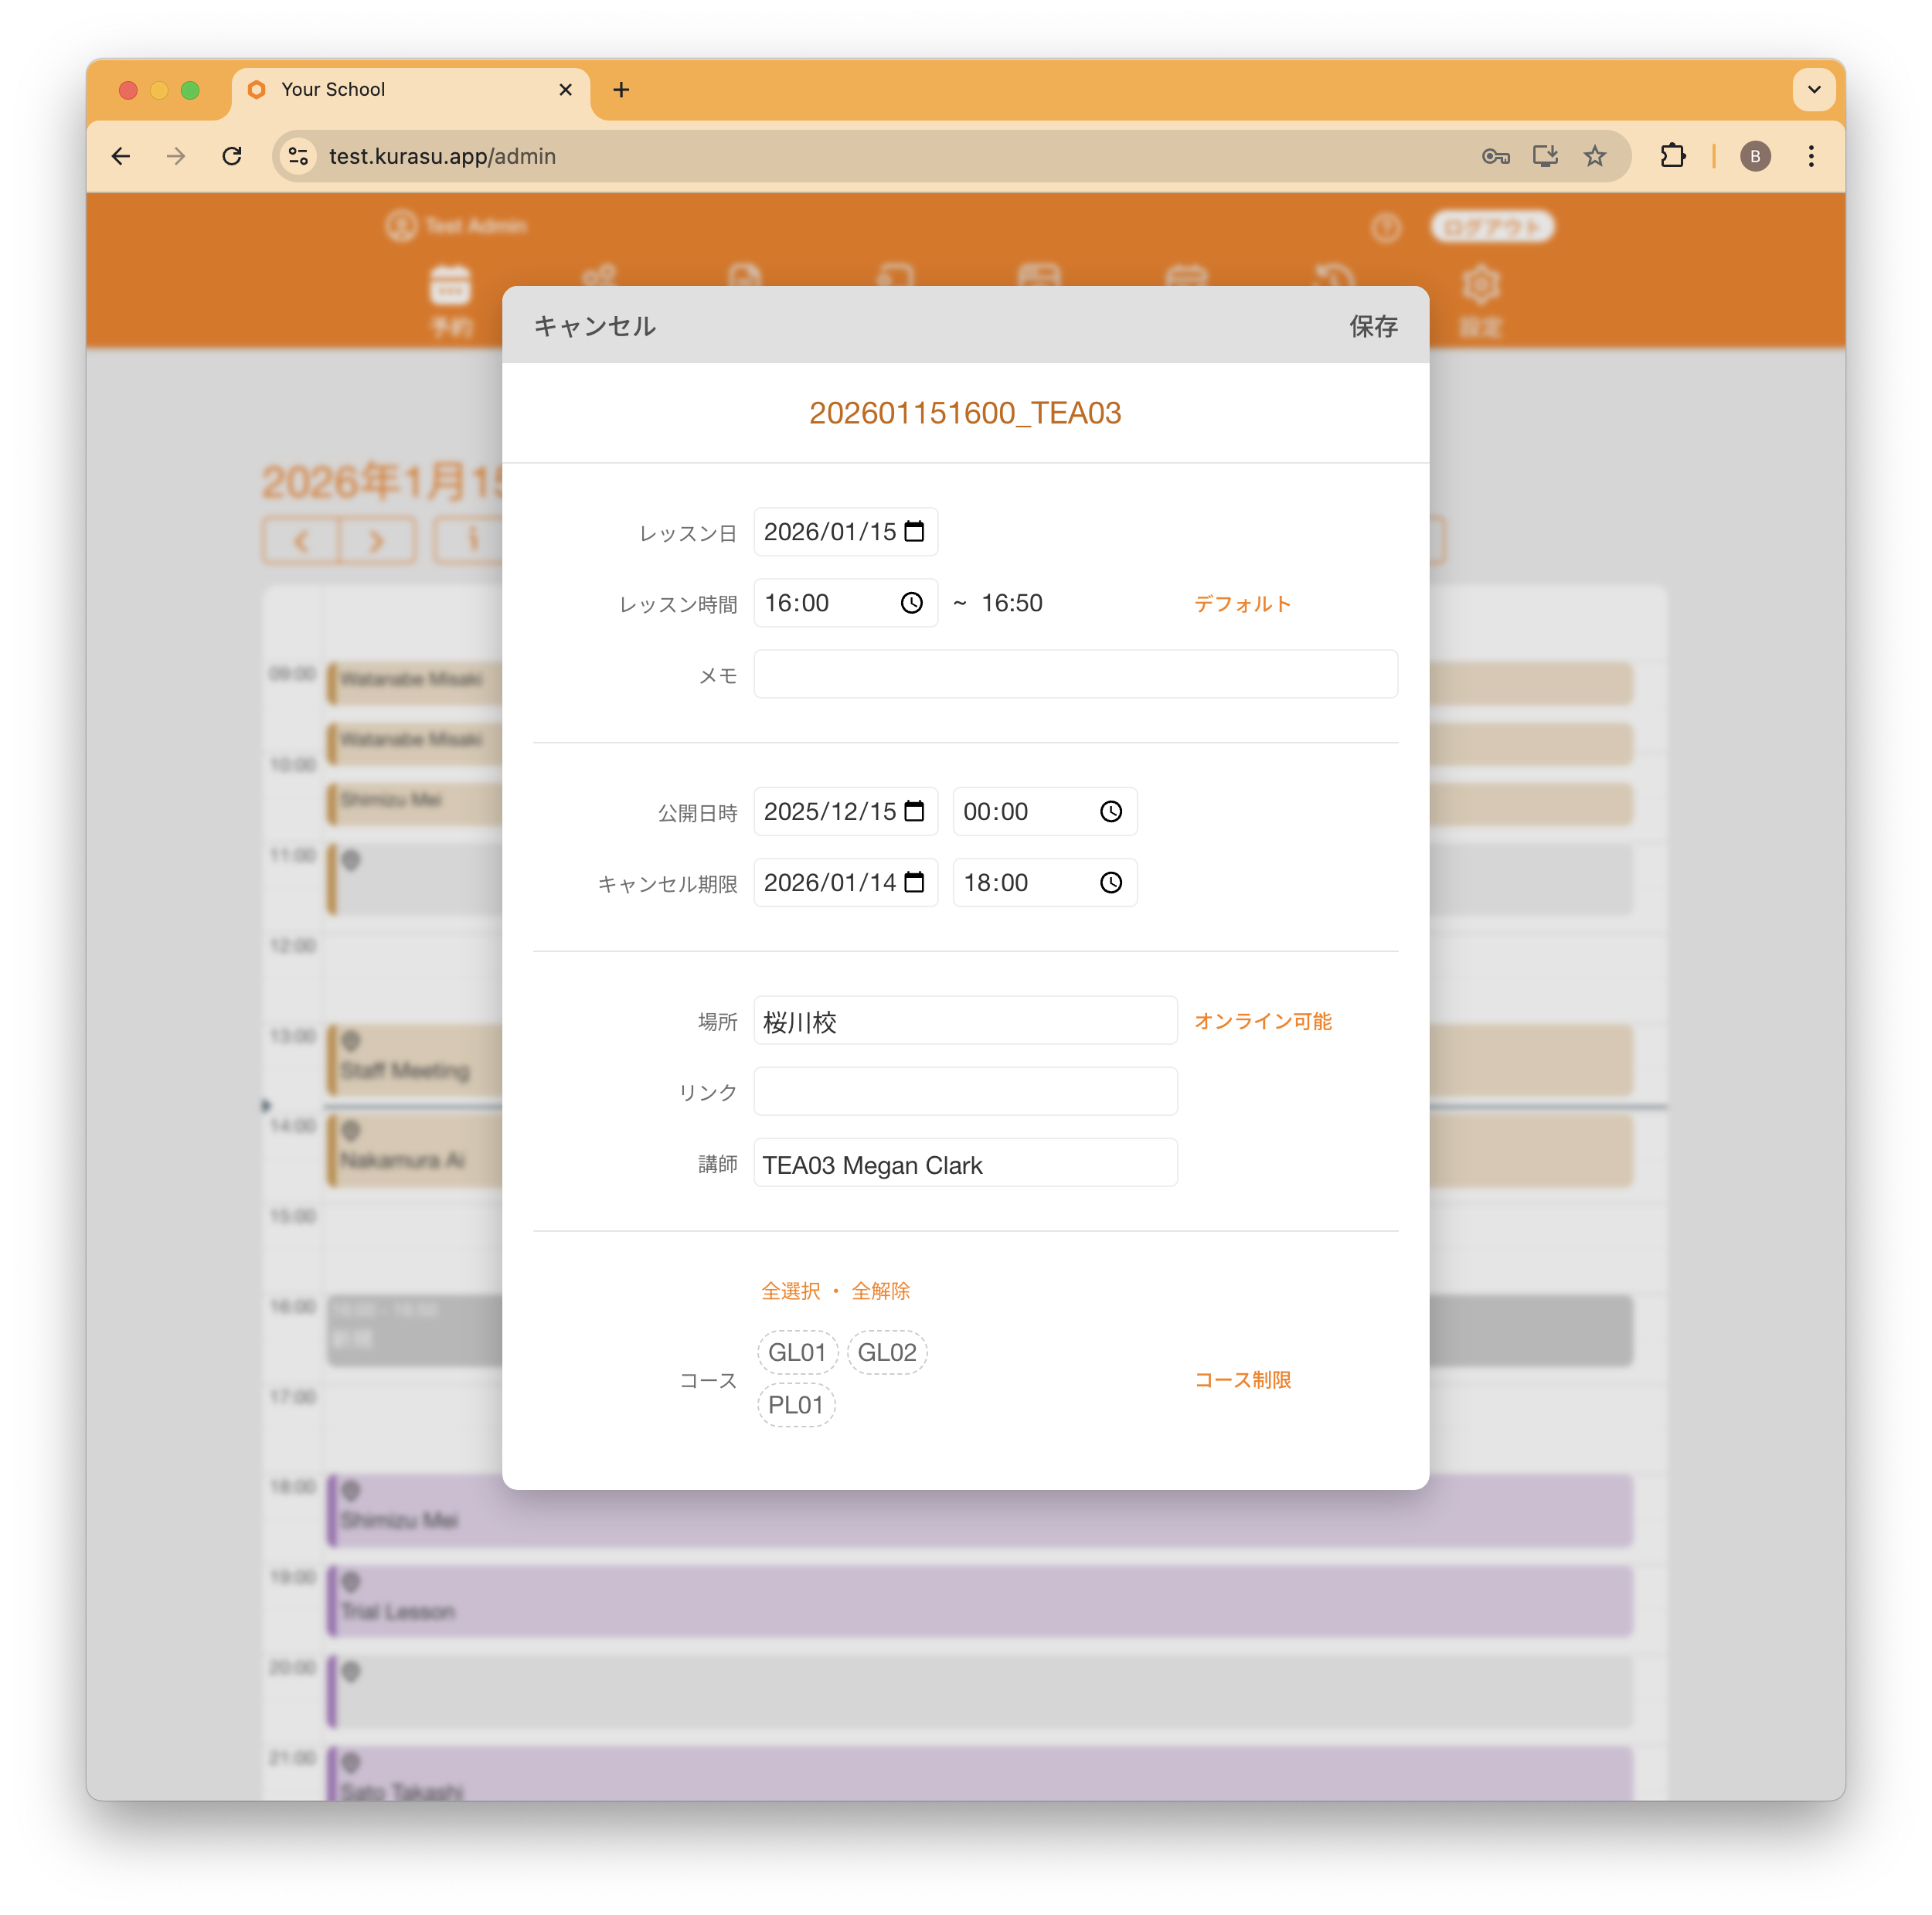Open the cancel deadline time clock icon
The height and width of the screenshot is (1915, 1932).
pos(1110,882)
